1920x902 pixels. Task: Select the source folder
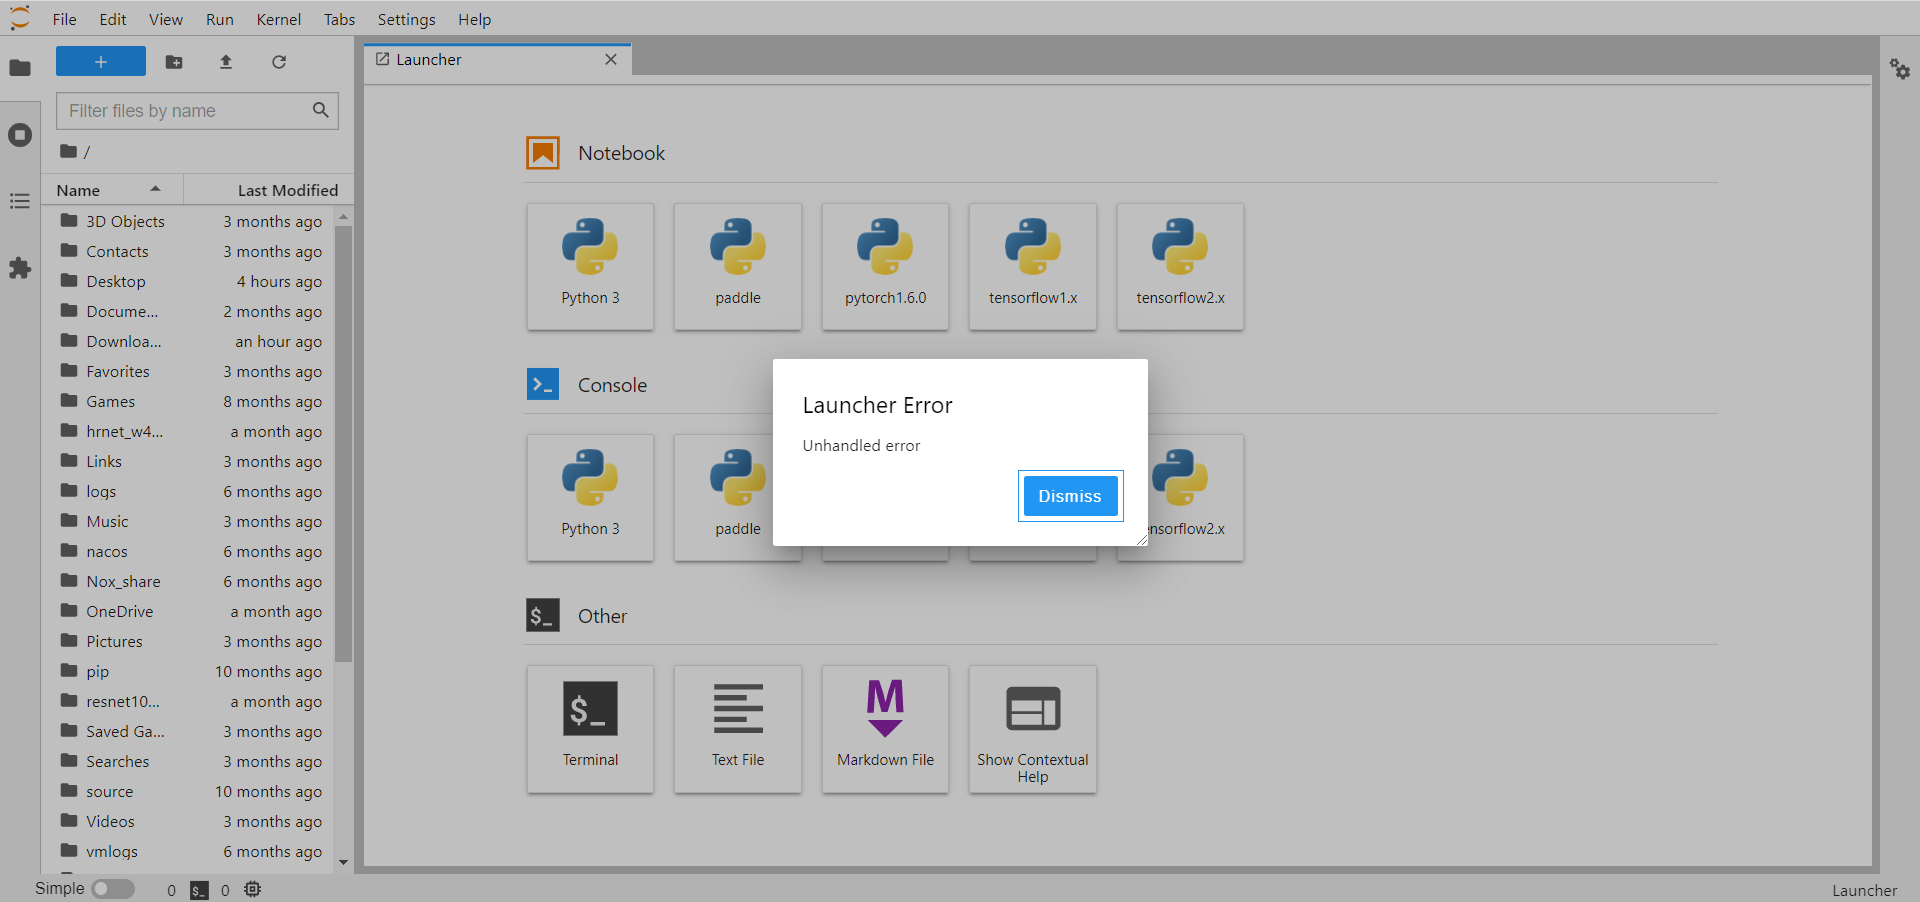[188, 791]
